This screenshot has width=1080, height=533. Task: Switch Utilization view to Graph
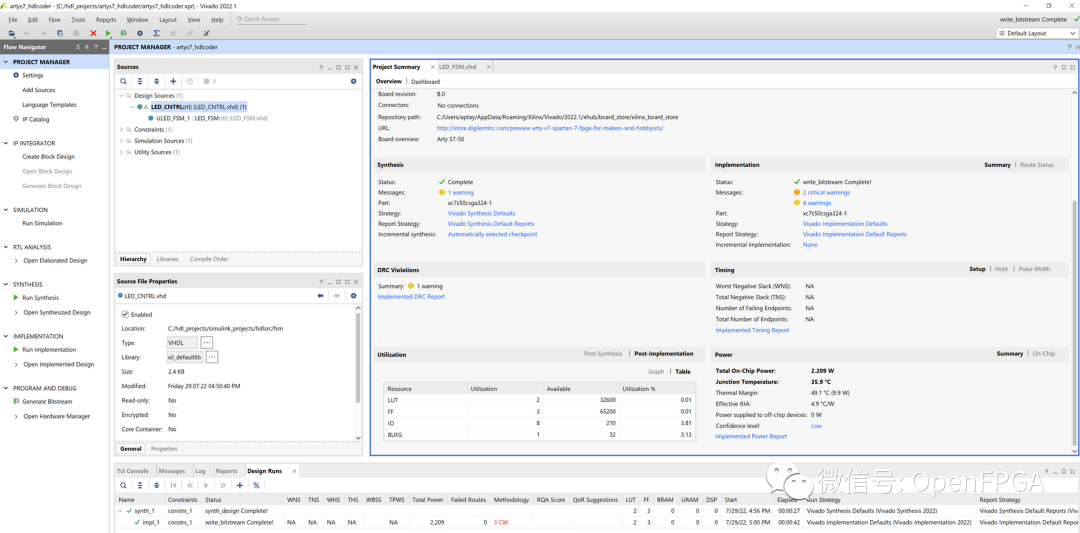click(x=656, y=371)
